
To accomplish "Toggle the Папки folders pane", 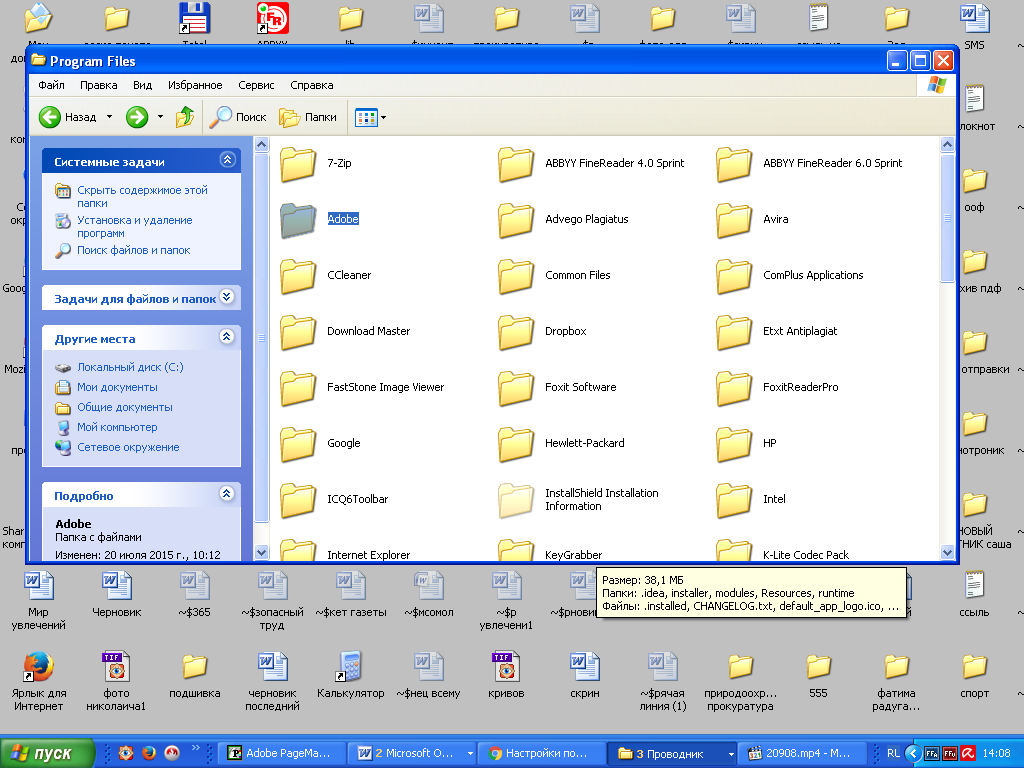I will pyautogui.click(x=308, y=118).
